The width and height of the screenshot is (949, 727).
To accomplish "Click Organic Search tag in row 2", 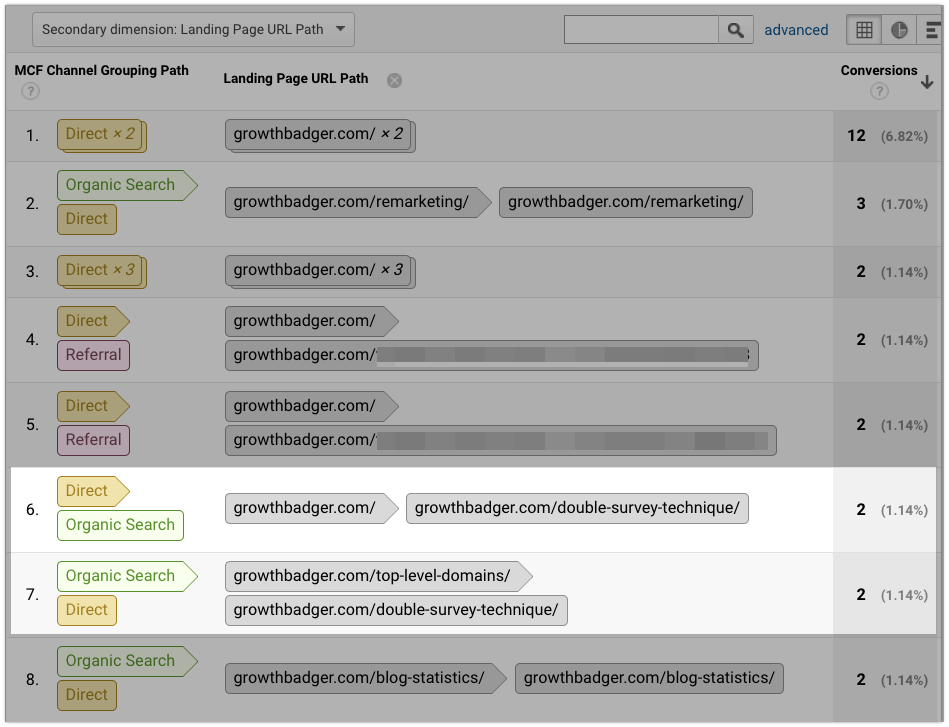I will coord(127,185).
